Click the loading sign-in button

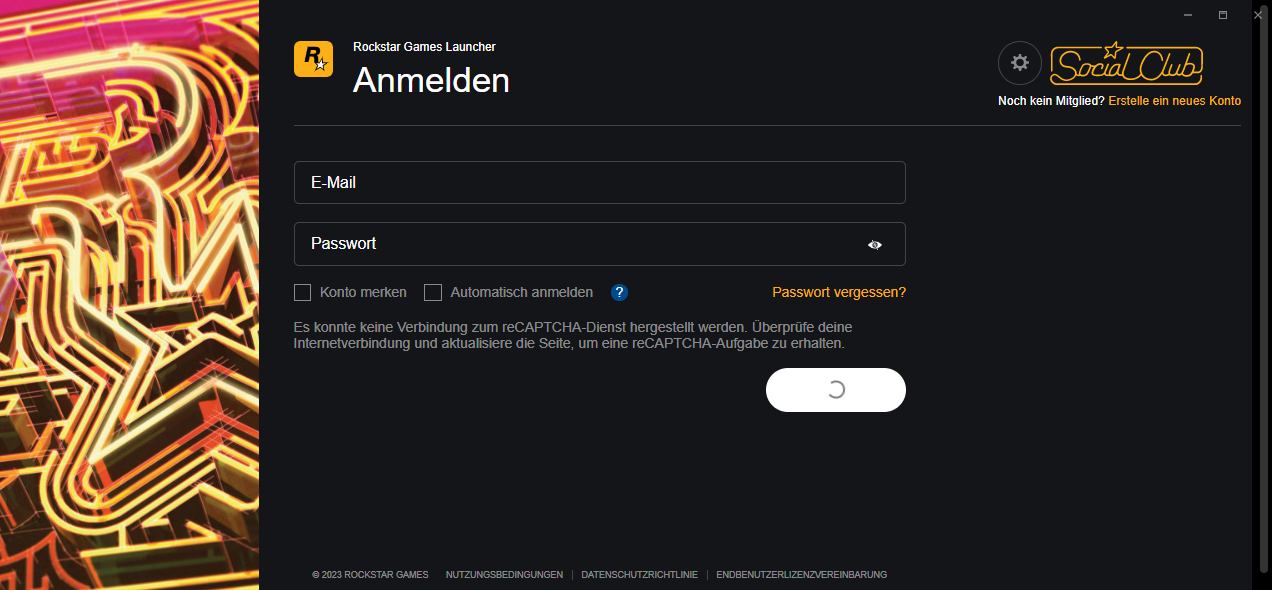(835, 390)
